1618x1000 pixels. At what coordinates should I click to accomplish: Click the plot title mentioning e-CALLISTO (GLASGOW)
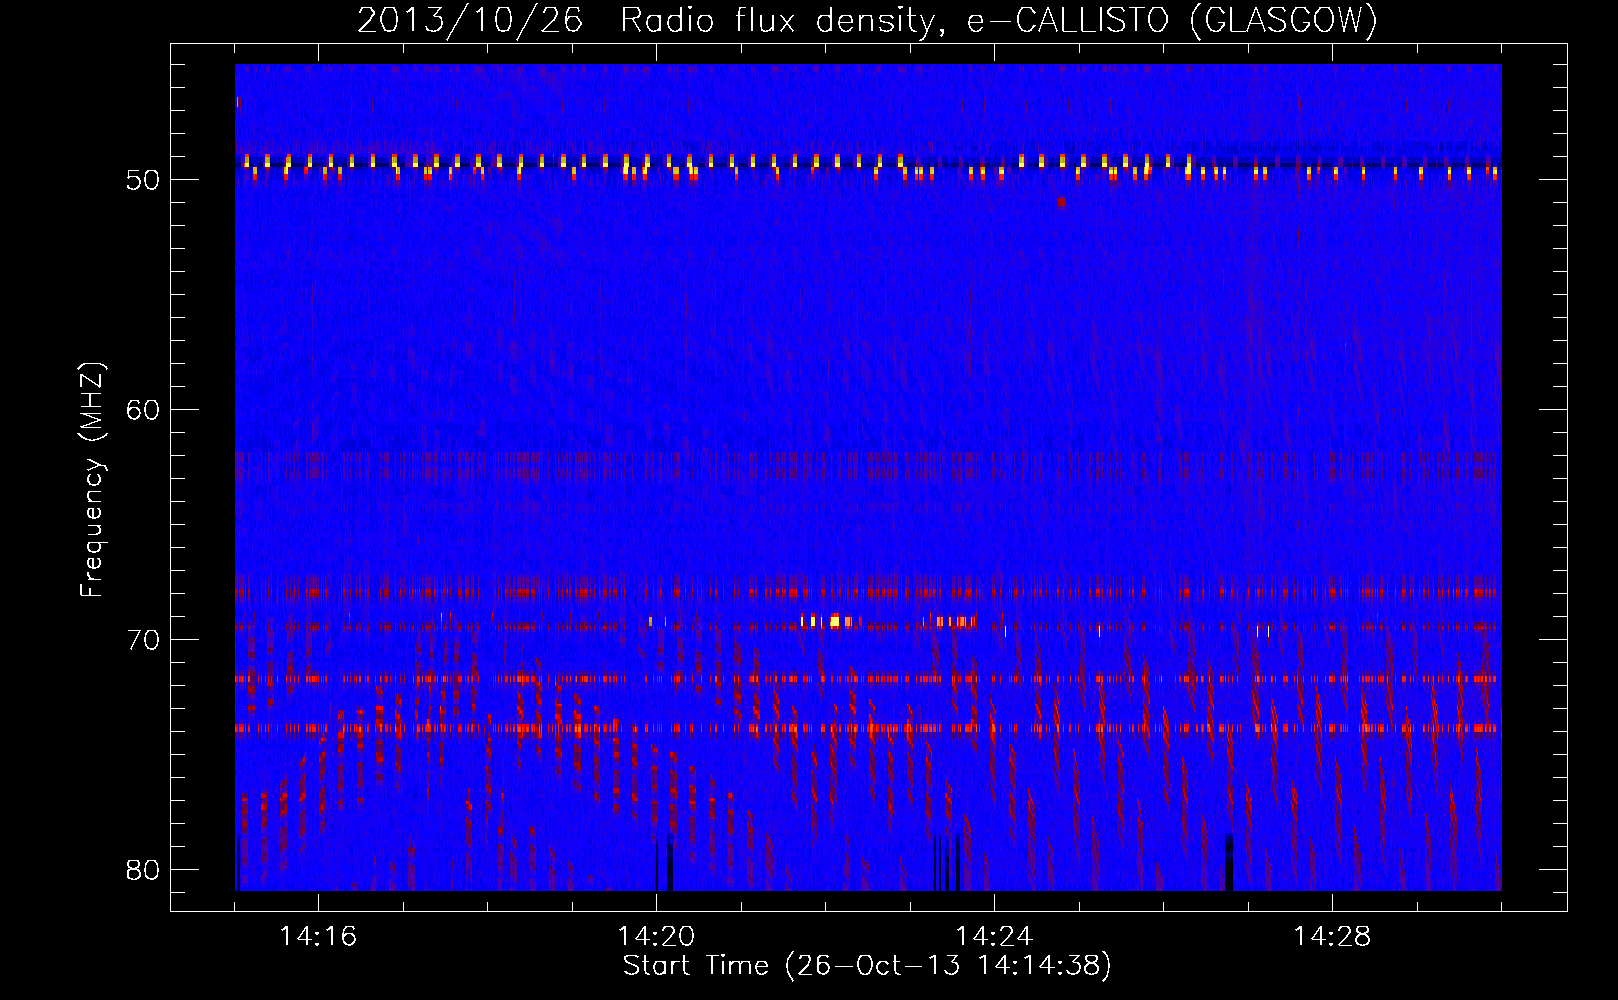[x=866, y=20]
